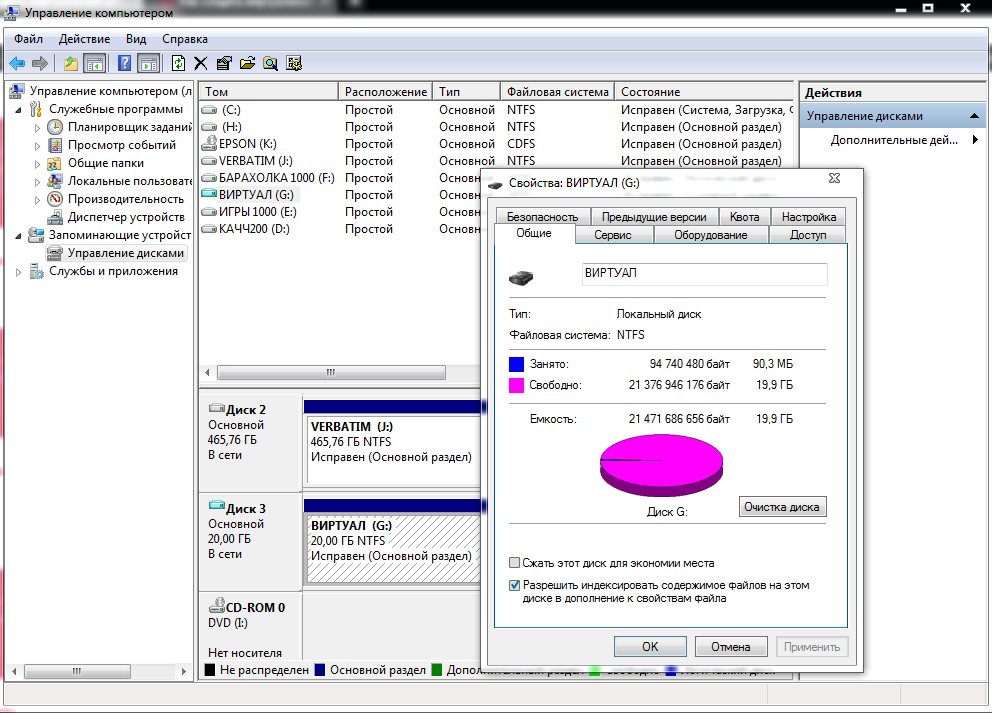This screenshot has height=713, width=992.
Task: Toggle the console tree pane icon
Action: [x=94, y=63]
